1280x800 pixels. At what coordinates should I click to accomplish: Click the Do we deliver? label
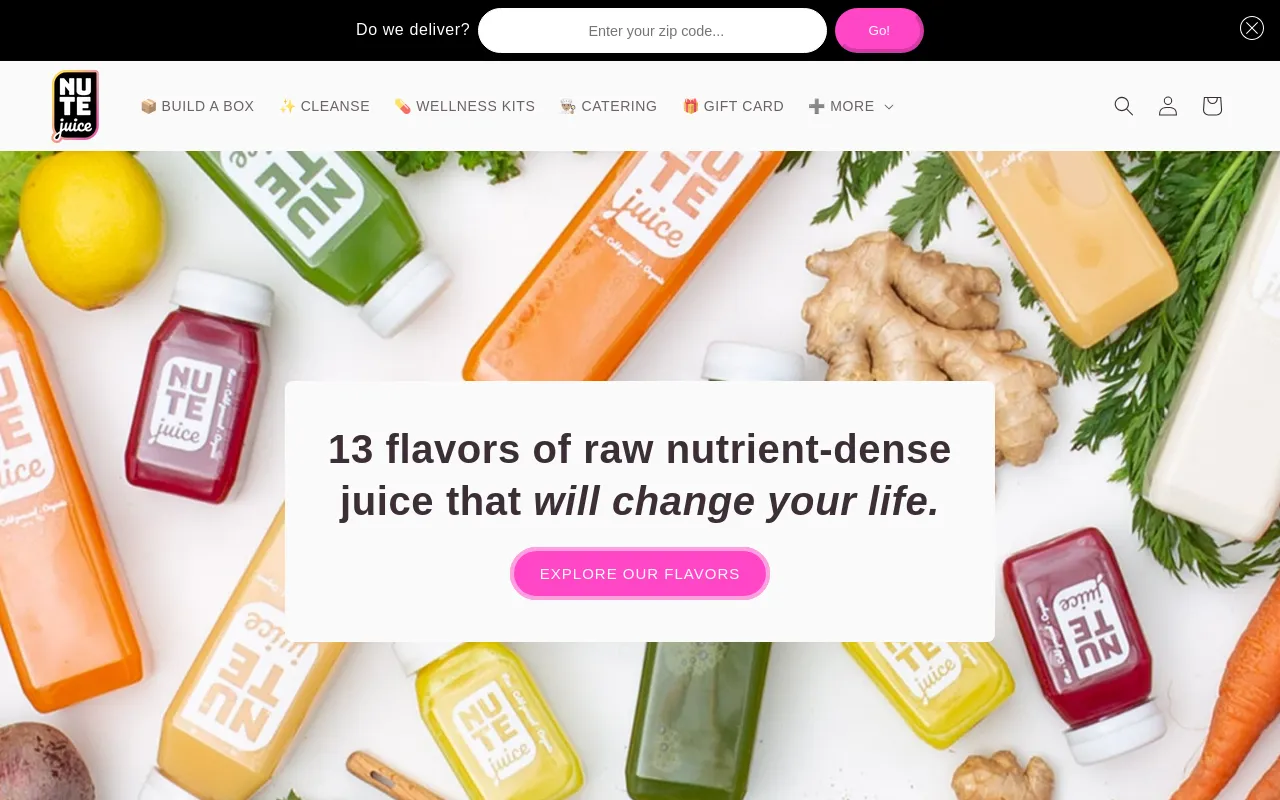click(x=413, y=30)
